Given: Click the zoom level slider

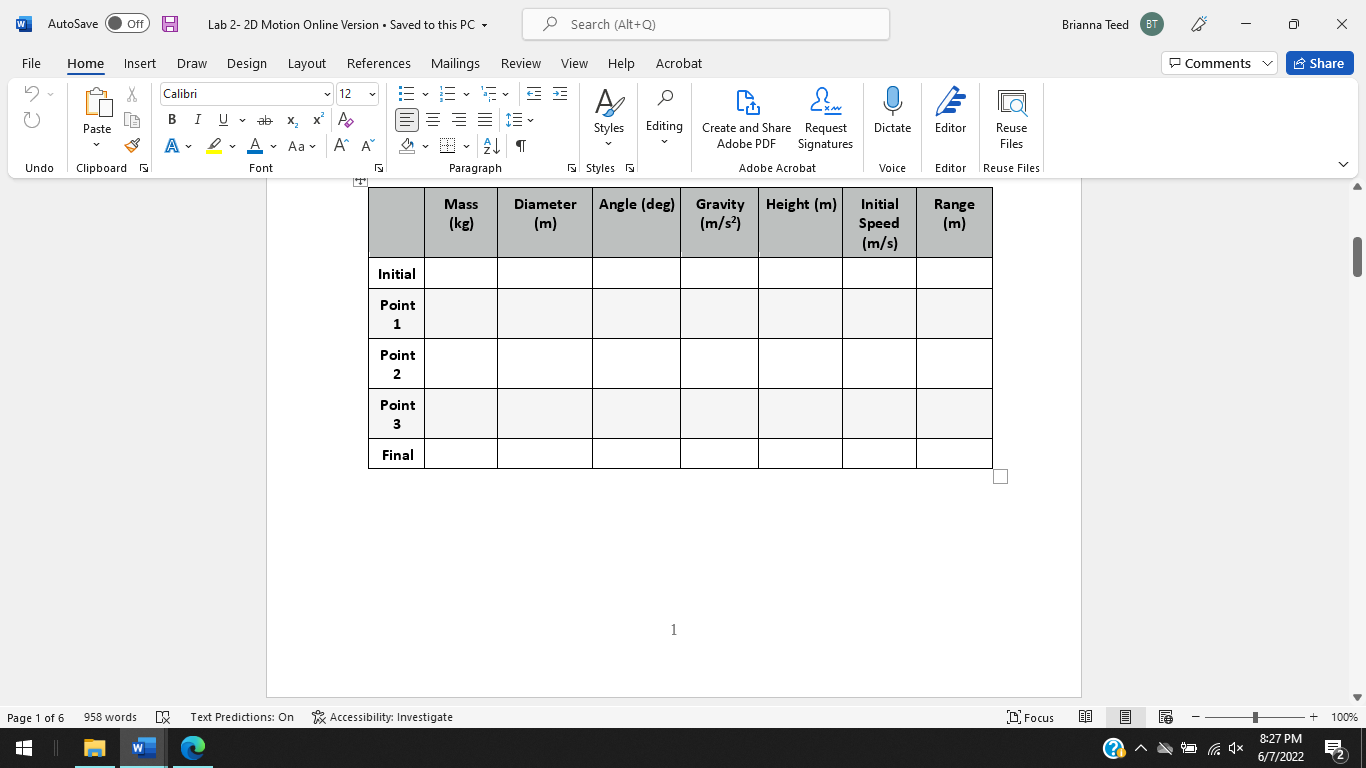Looking at the screenshot, I should (x=1255, y=717).
